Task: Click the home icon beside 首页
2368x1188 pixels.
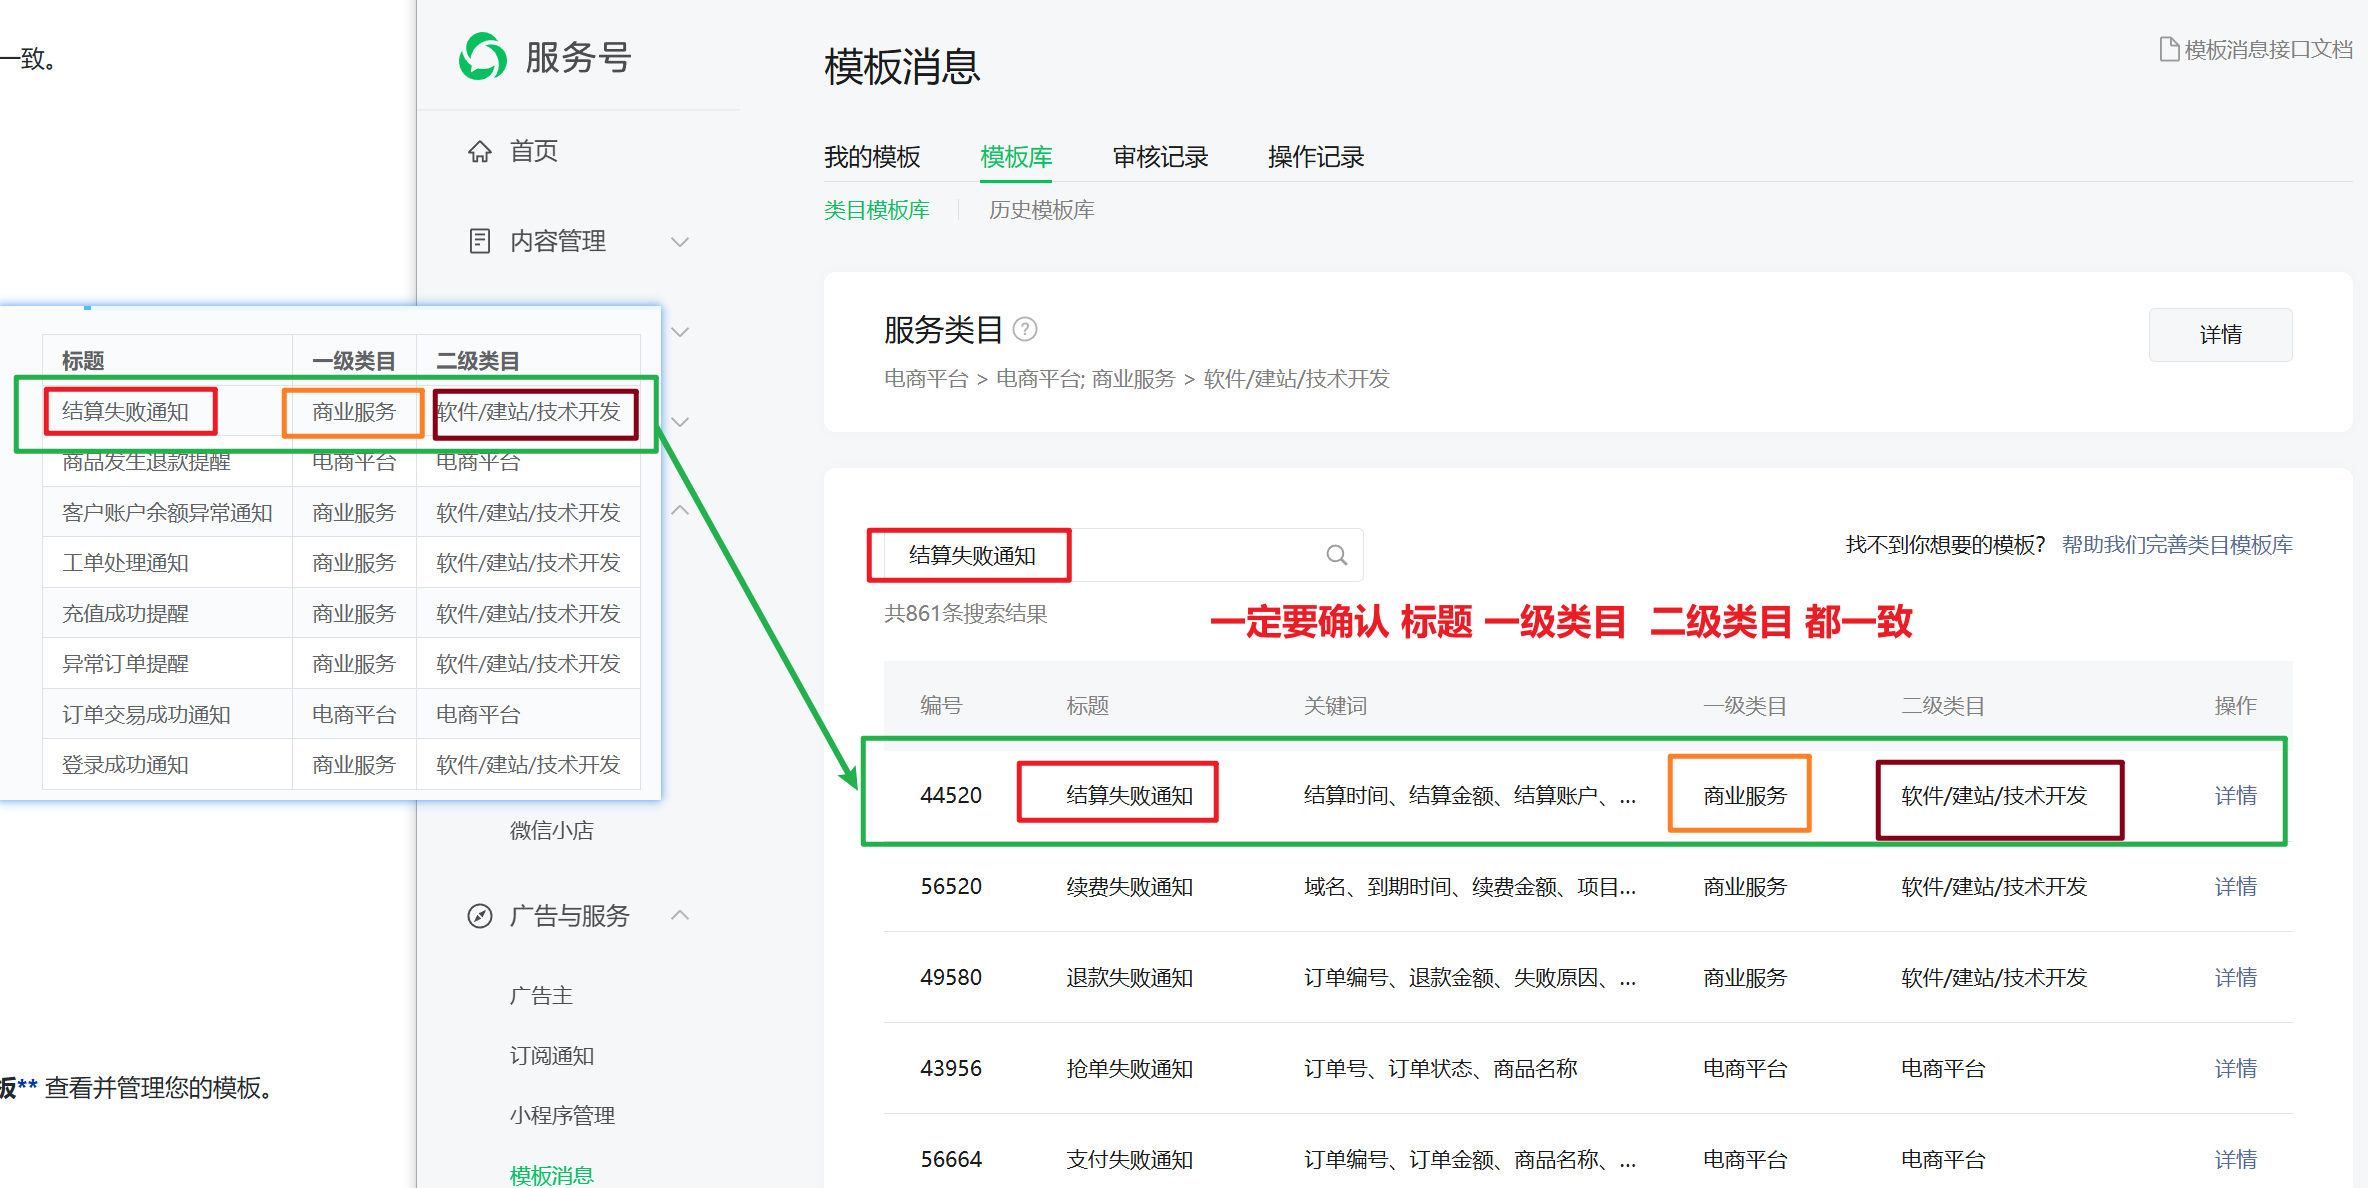Action: point(480,151)
